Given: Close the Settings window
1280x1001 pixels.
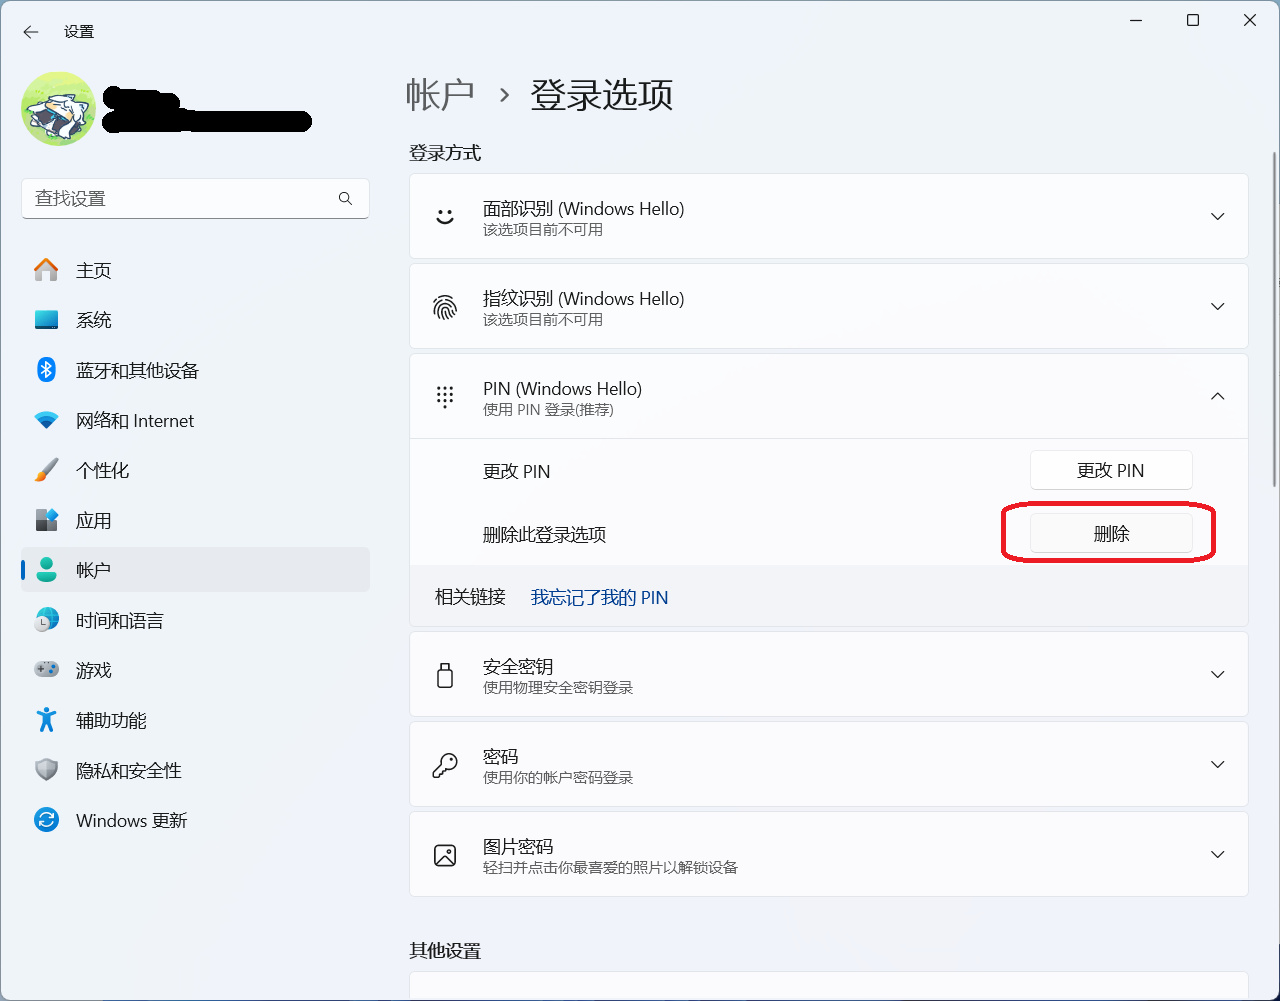Looking at the screenshot, I should [1250, 20].
